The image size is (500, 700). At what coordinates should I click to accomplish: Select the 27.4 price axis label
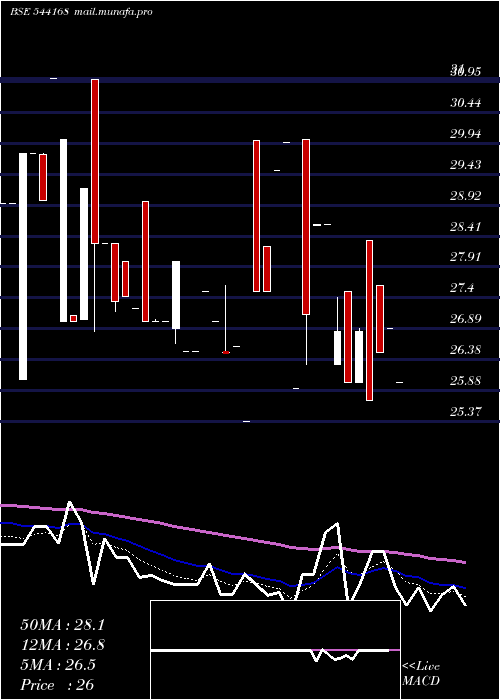pos(462,288)
